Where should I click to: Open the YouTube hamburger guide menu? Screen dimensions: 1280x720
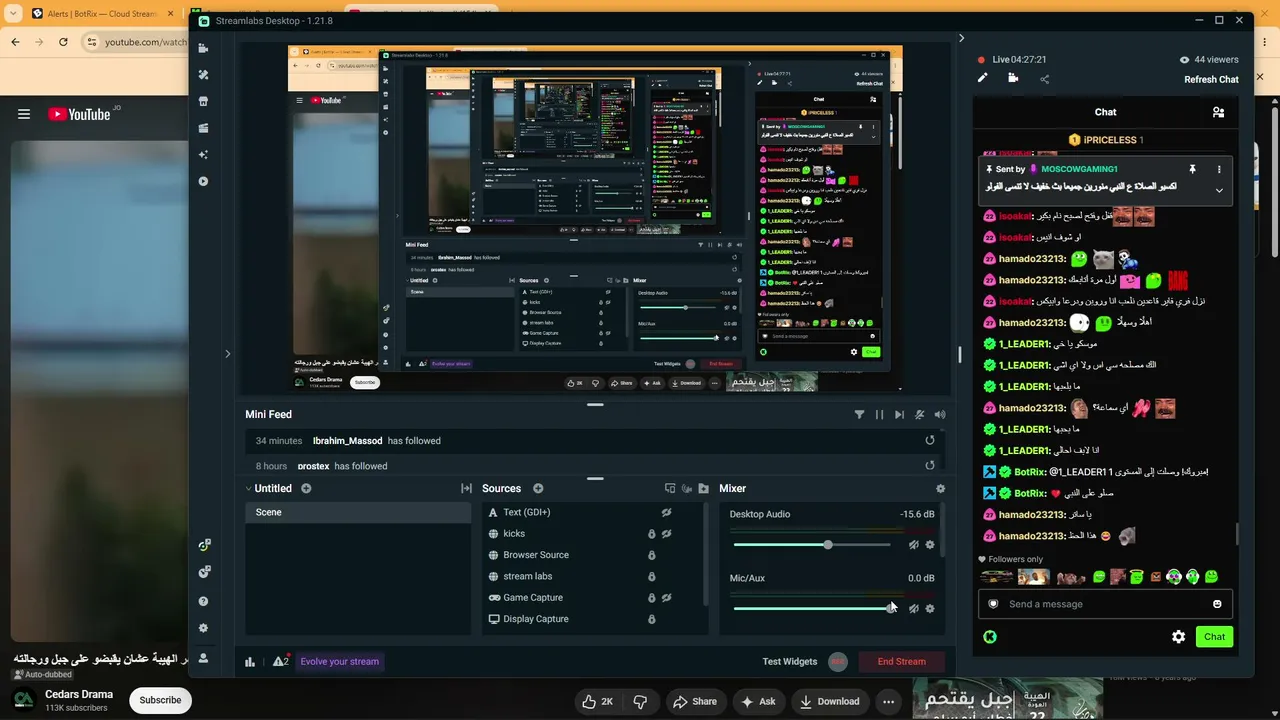24,114
